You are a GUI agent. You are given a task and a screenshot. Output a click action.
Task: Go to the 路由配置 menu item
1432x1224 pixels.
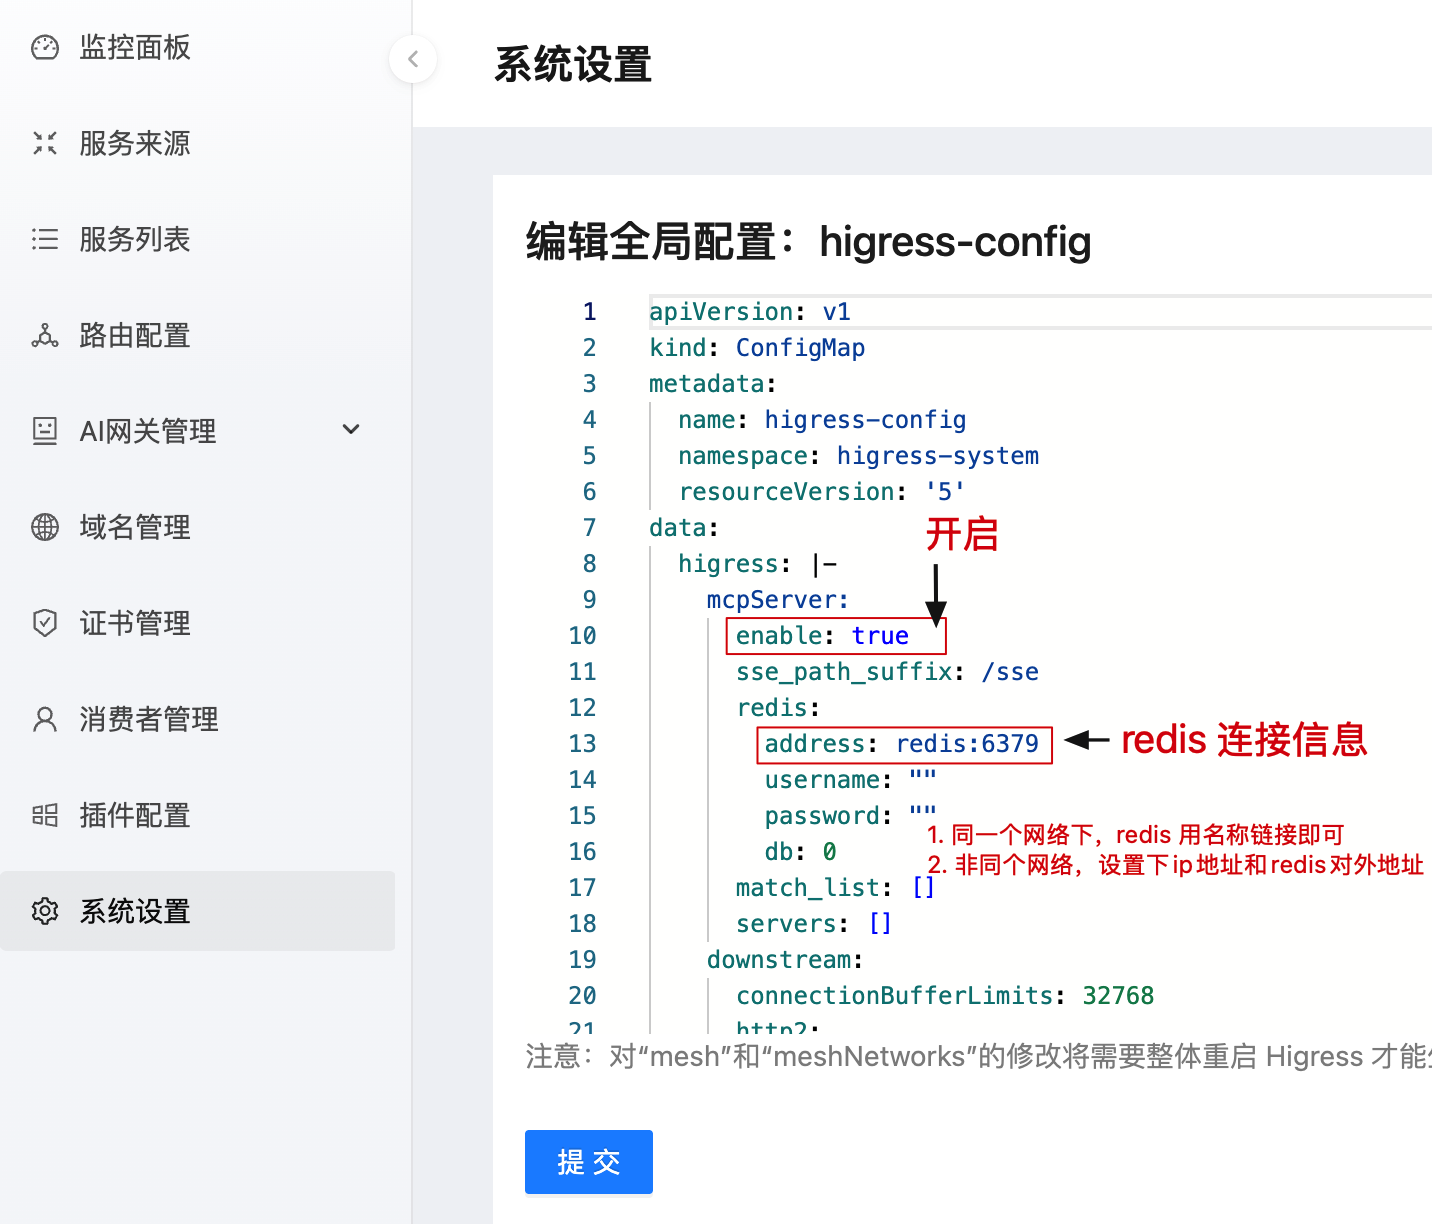point(135,335)
